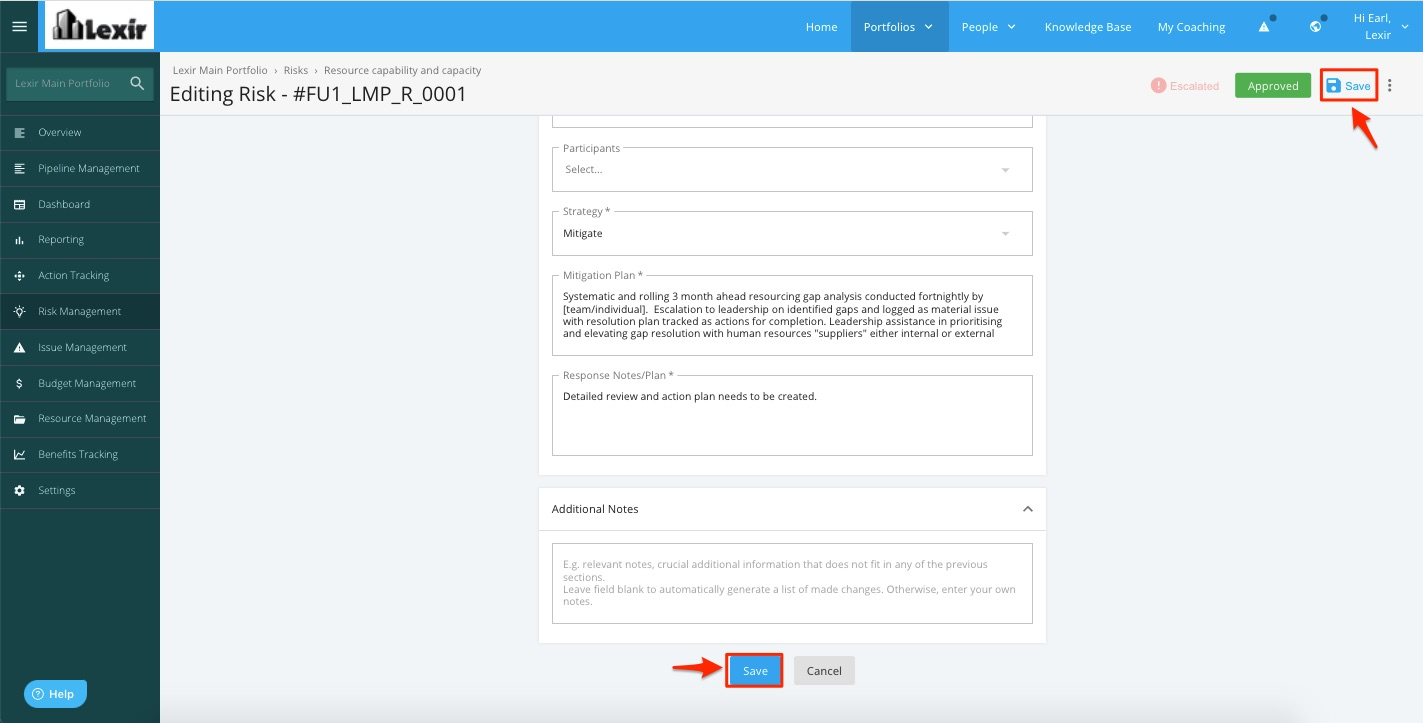The image size is (1423, 723).
Task: Click into the Response Notes/Plan text area
Action: point(792,415)
